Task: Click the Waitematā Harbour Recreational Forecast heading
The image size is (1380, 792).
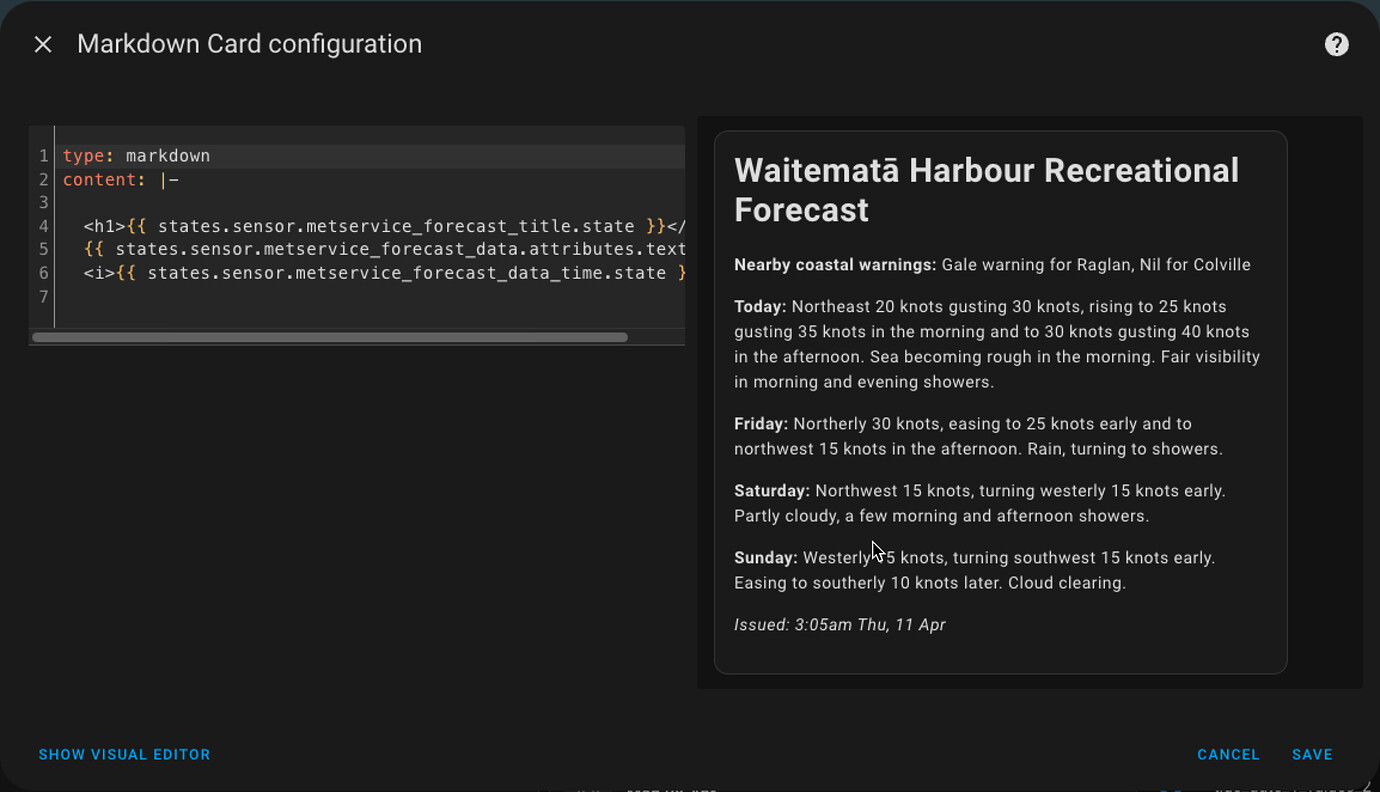Action: tap(986, 190)
